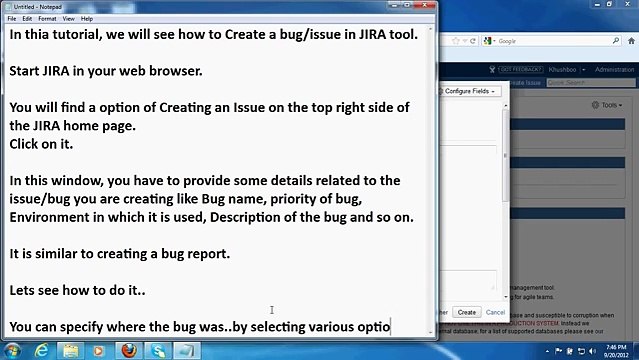The image size is (639, 360).
Task: Open Notepad Help menu
Action: coord(87,19)
